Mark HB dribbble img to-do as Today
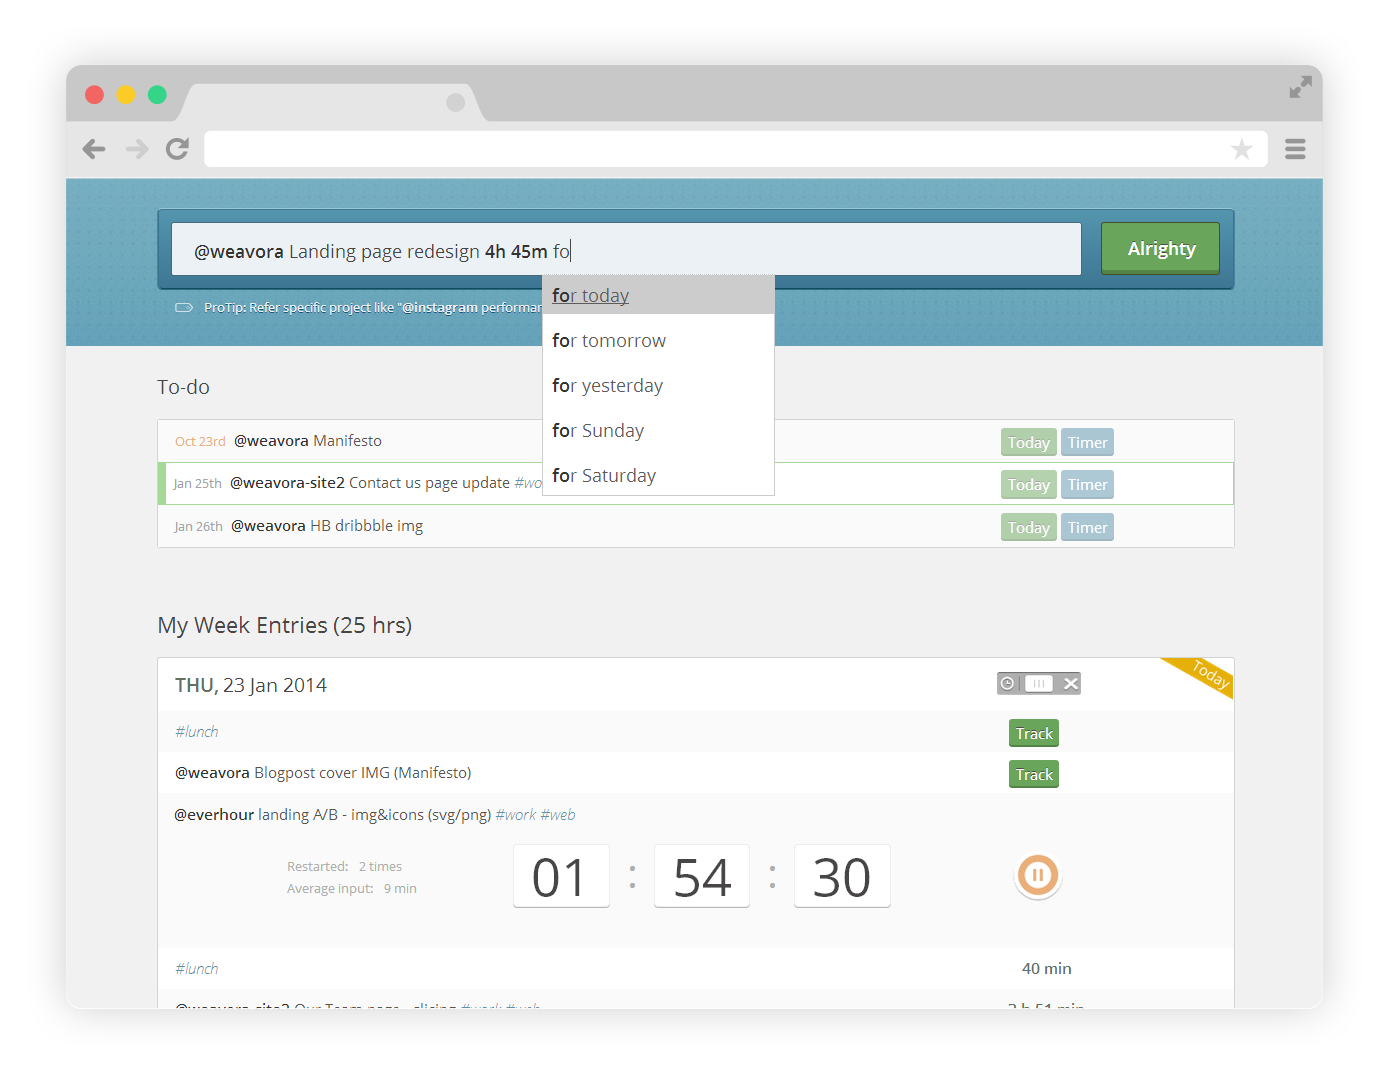 click(1028, 528)
